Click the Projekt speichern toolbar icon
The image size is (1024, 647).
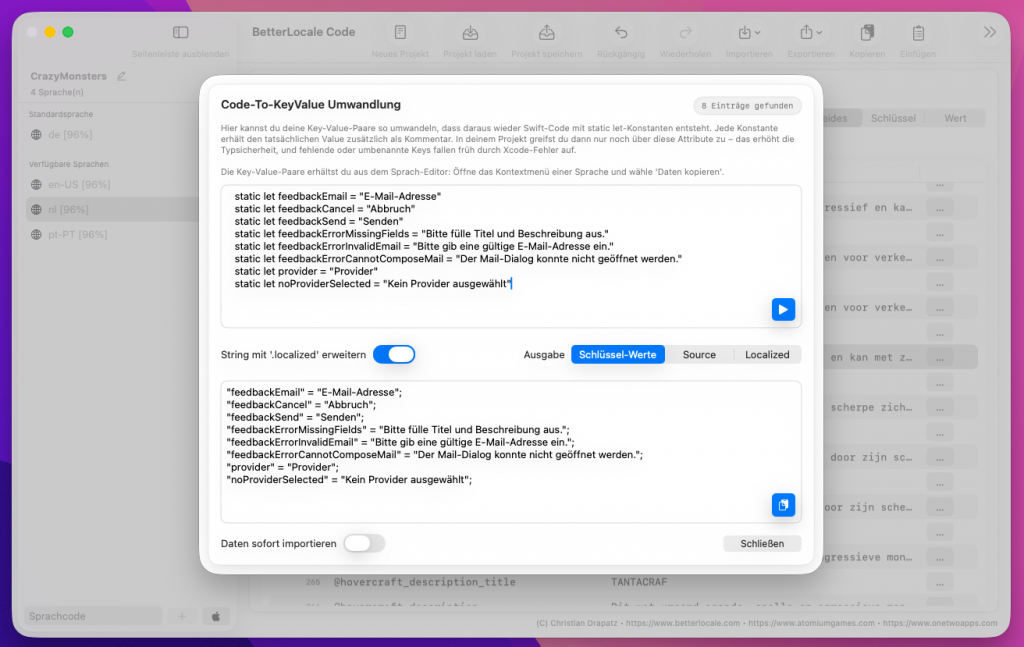point(547,33)
